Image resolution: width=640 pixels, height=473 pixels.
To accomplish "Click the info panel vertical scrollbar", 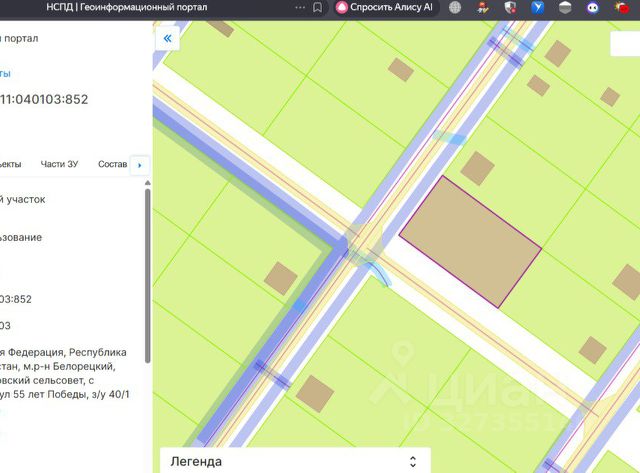I will (x=148, y=275).
